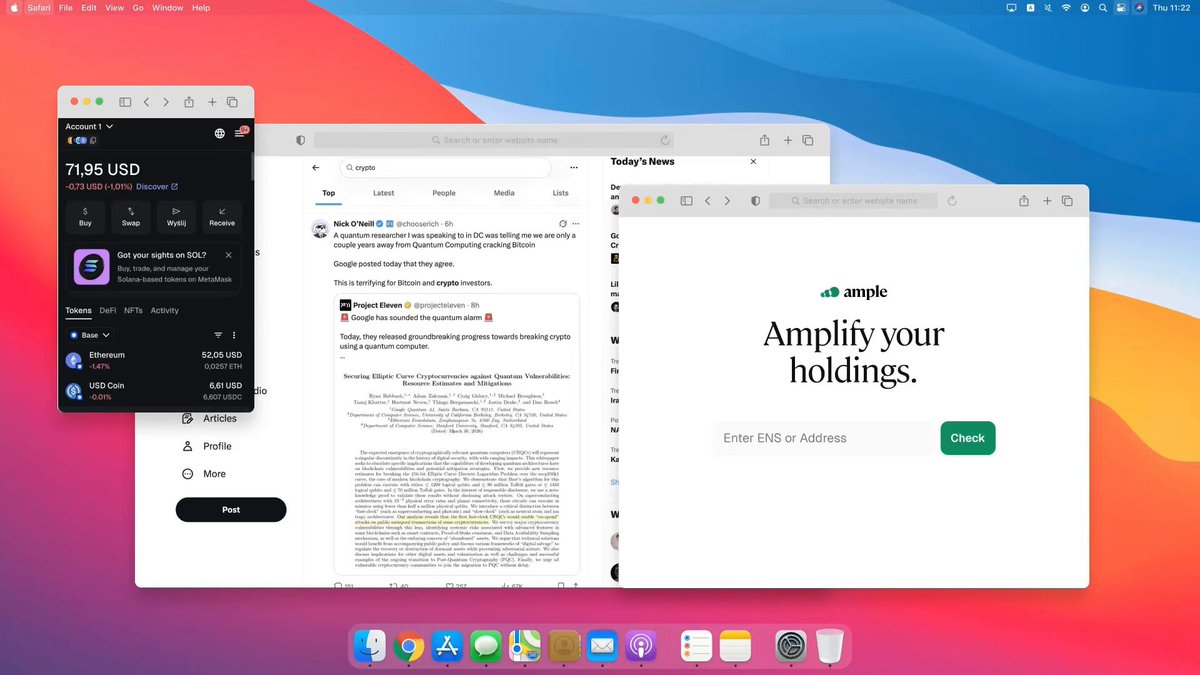This screenshot has width=1200, height=675.
Task: Toggle the sidebar in the Ample Safari window
Action: (686, 201)
